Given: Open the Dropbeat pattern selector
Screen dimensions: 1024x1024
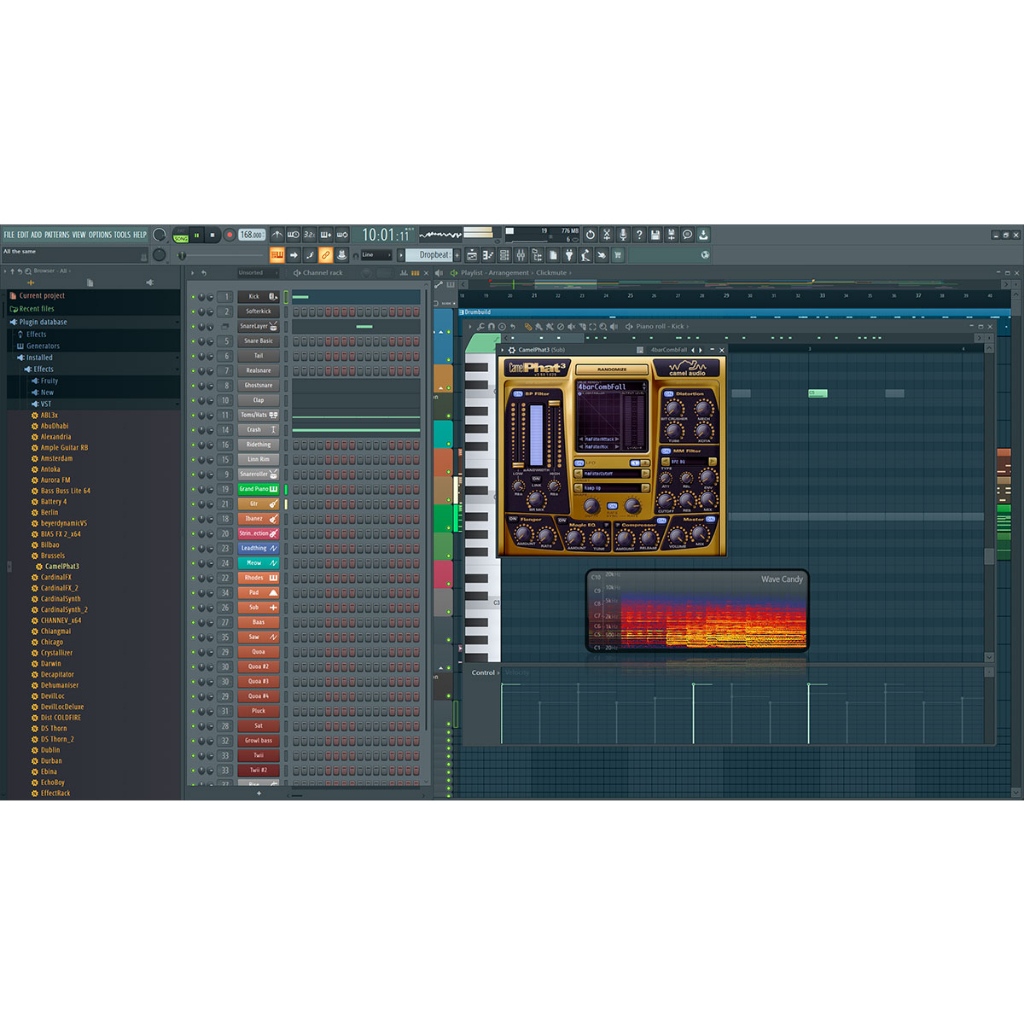Looking at the screenshot, I should 429,255.
